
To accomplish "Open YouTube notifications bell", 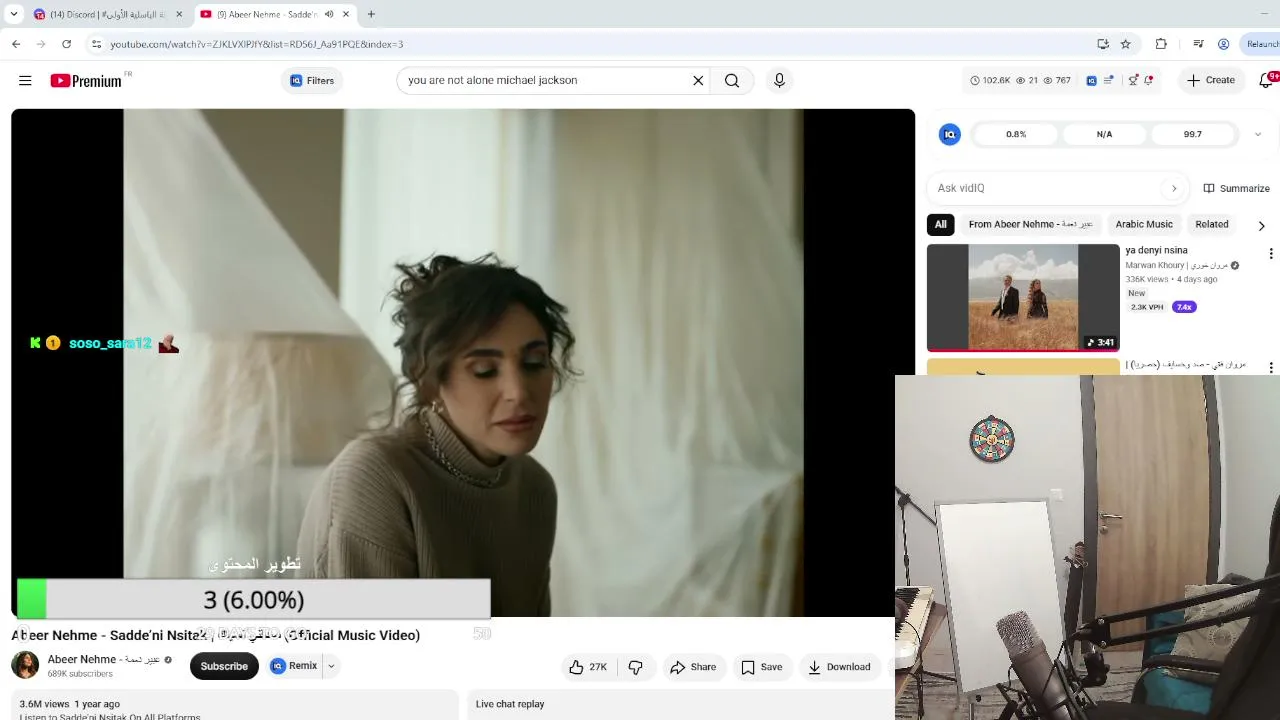I will pos(1266,80).
